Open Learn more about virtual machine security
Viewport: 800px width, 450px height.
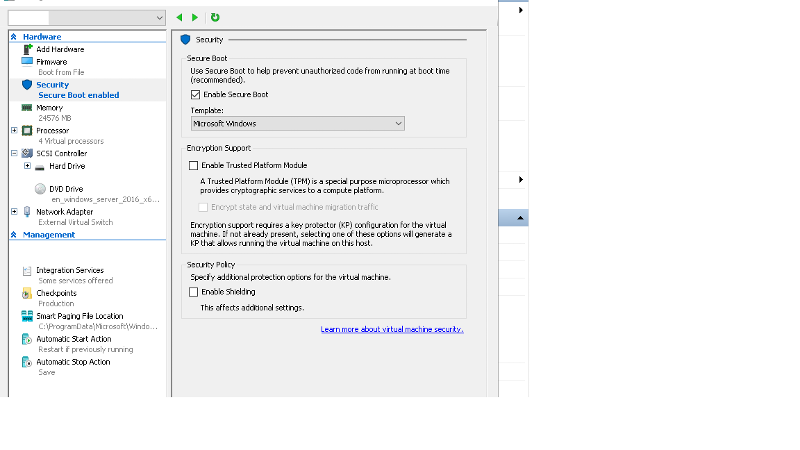tap(392, 329)
